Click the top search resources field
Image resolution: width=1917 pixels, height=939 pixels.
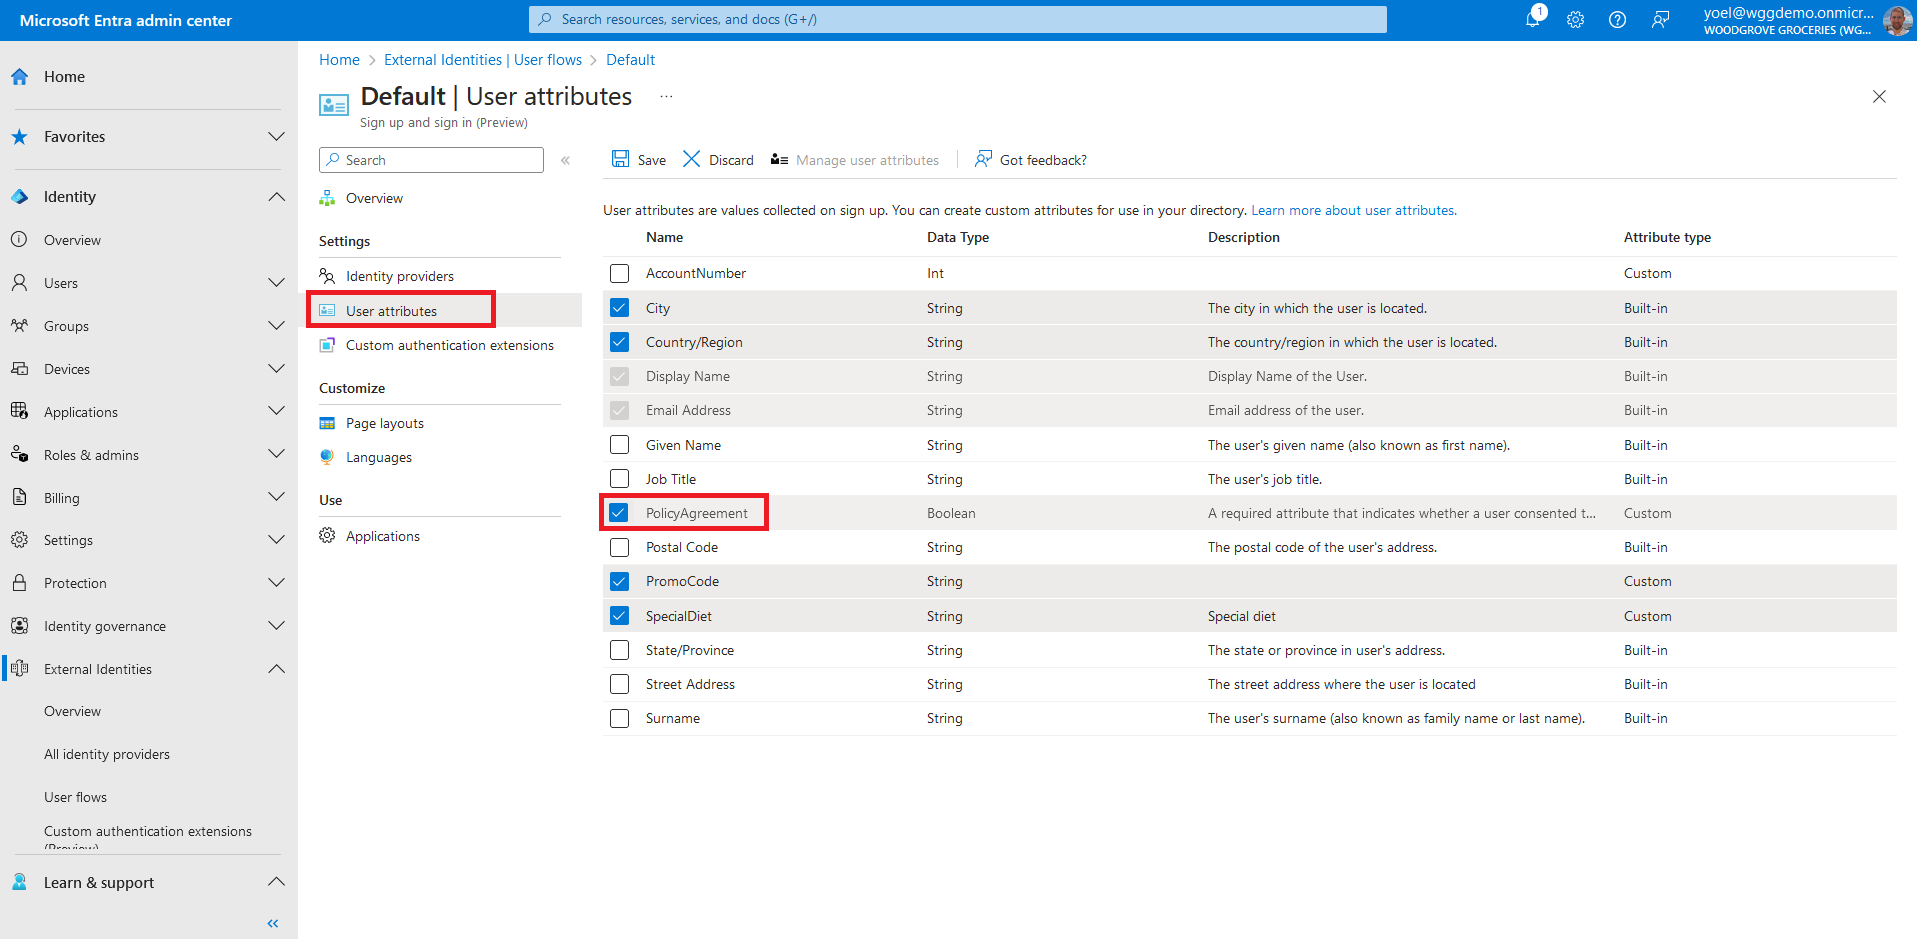[x=957, y=19]
